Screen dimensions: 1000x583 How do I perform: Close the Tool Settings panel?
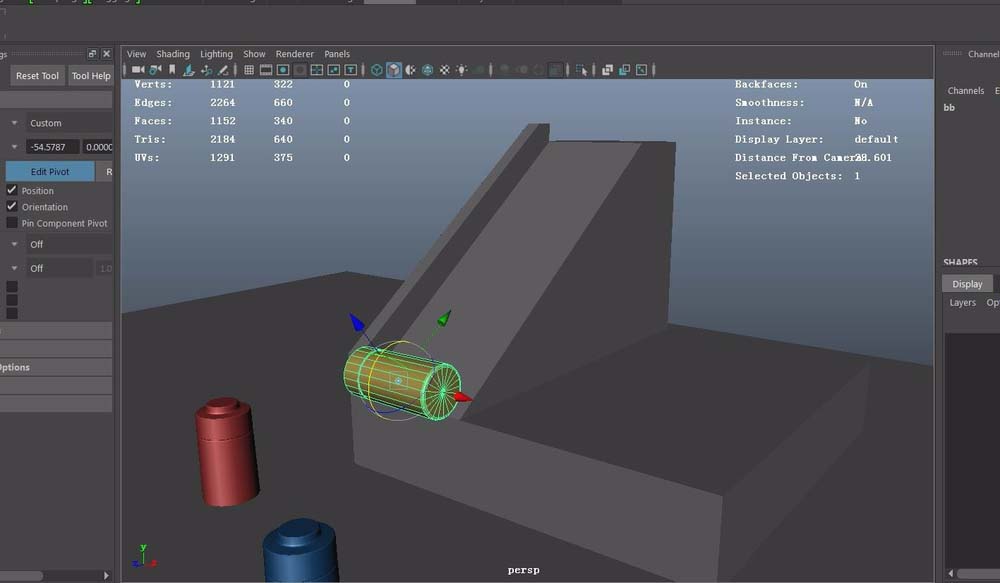pos(107,54)
